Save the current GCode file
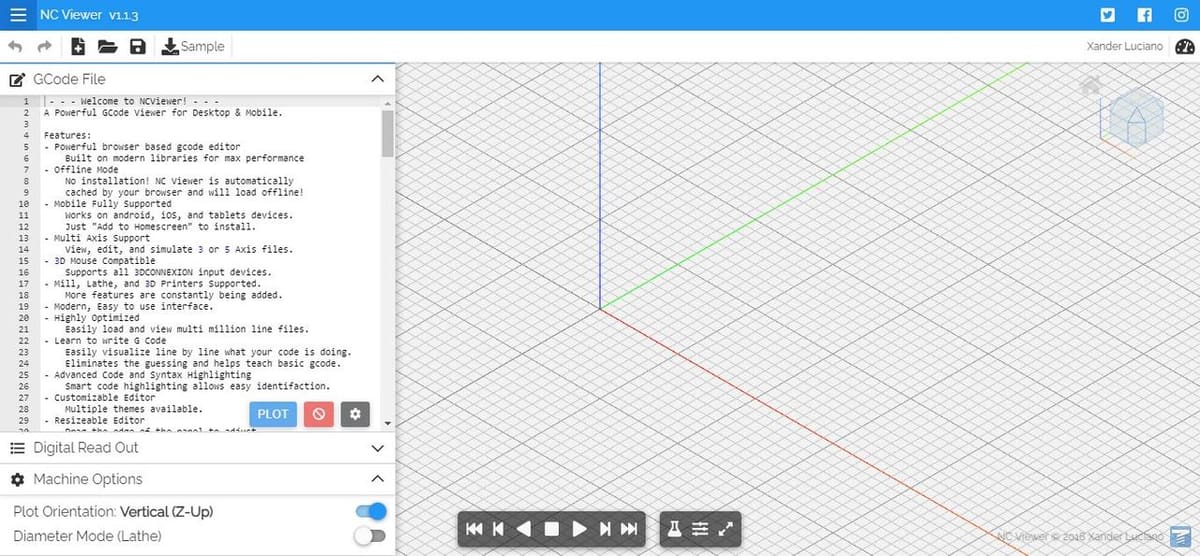The height and width of the screenshot is (556, 1200). [138, 46]
